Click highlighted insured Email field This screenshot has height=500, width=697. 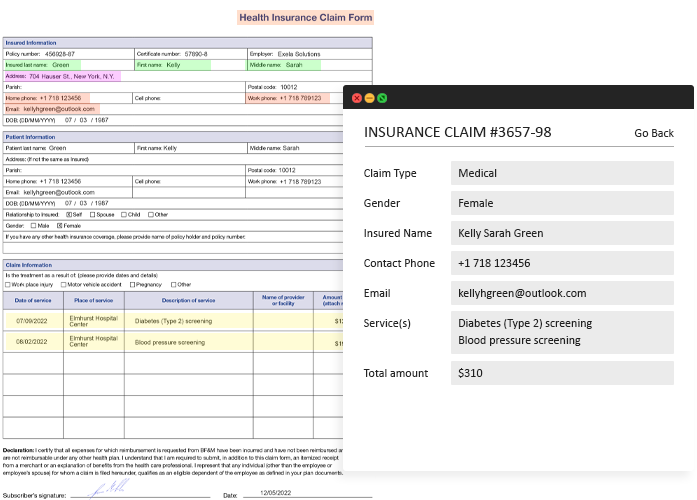coord(52,109)
